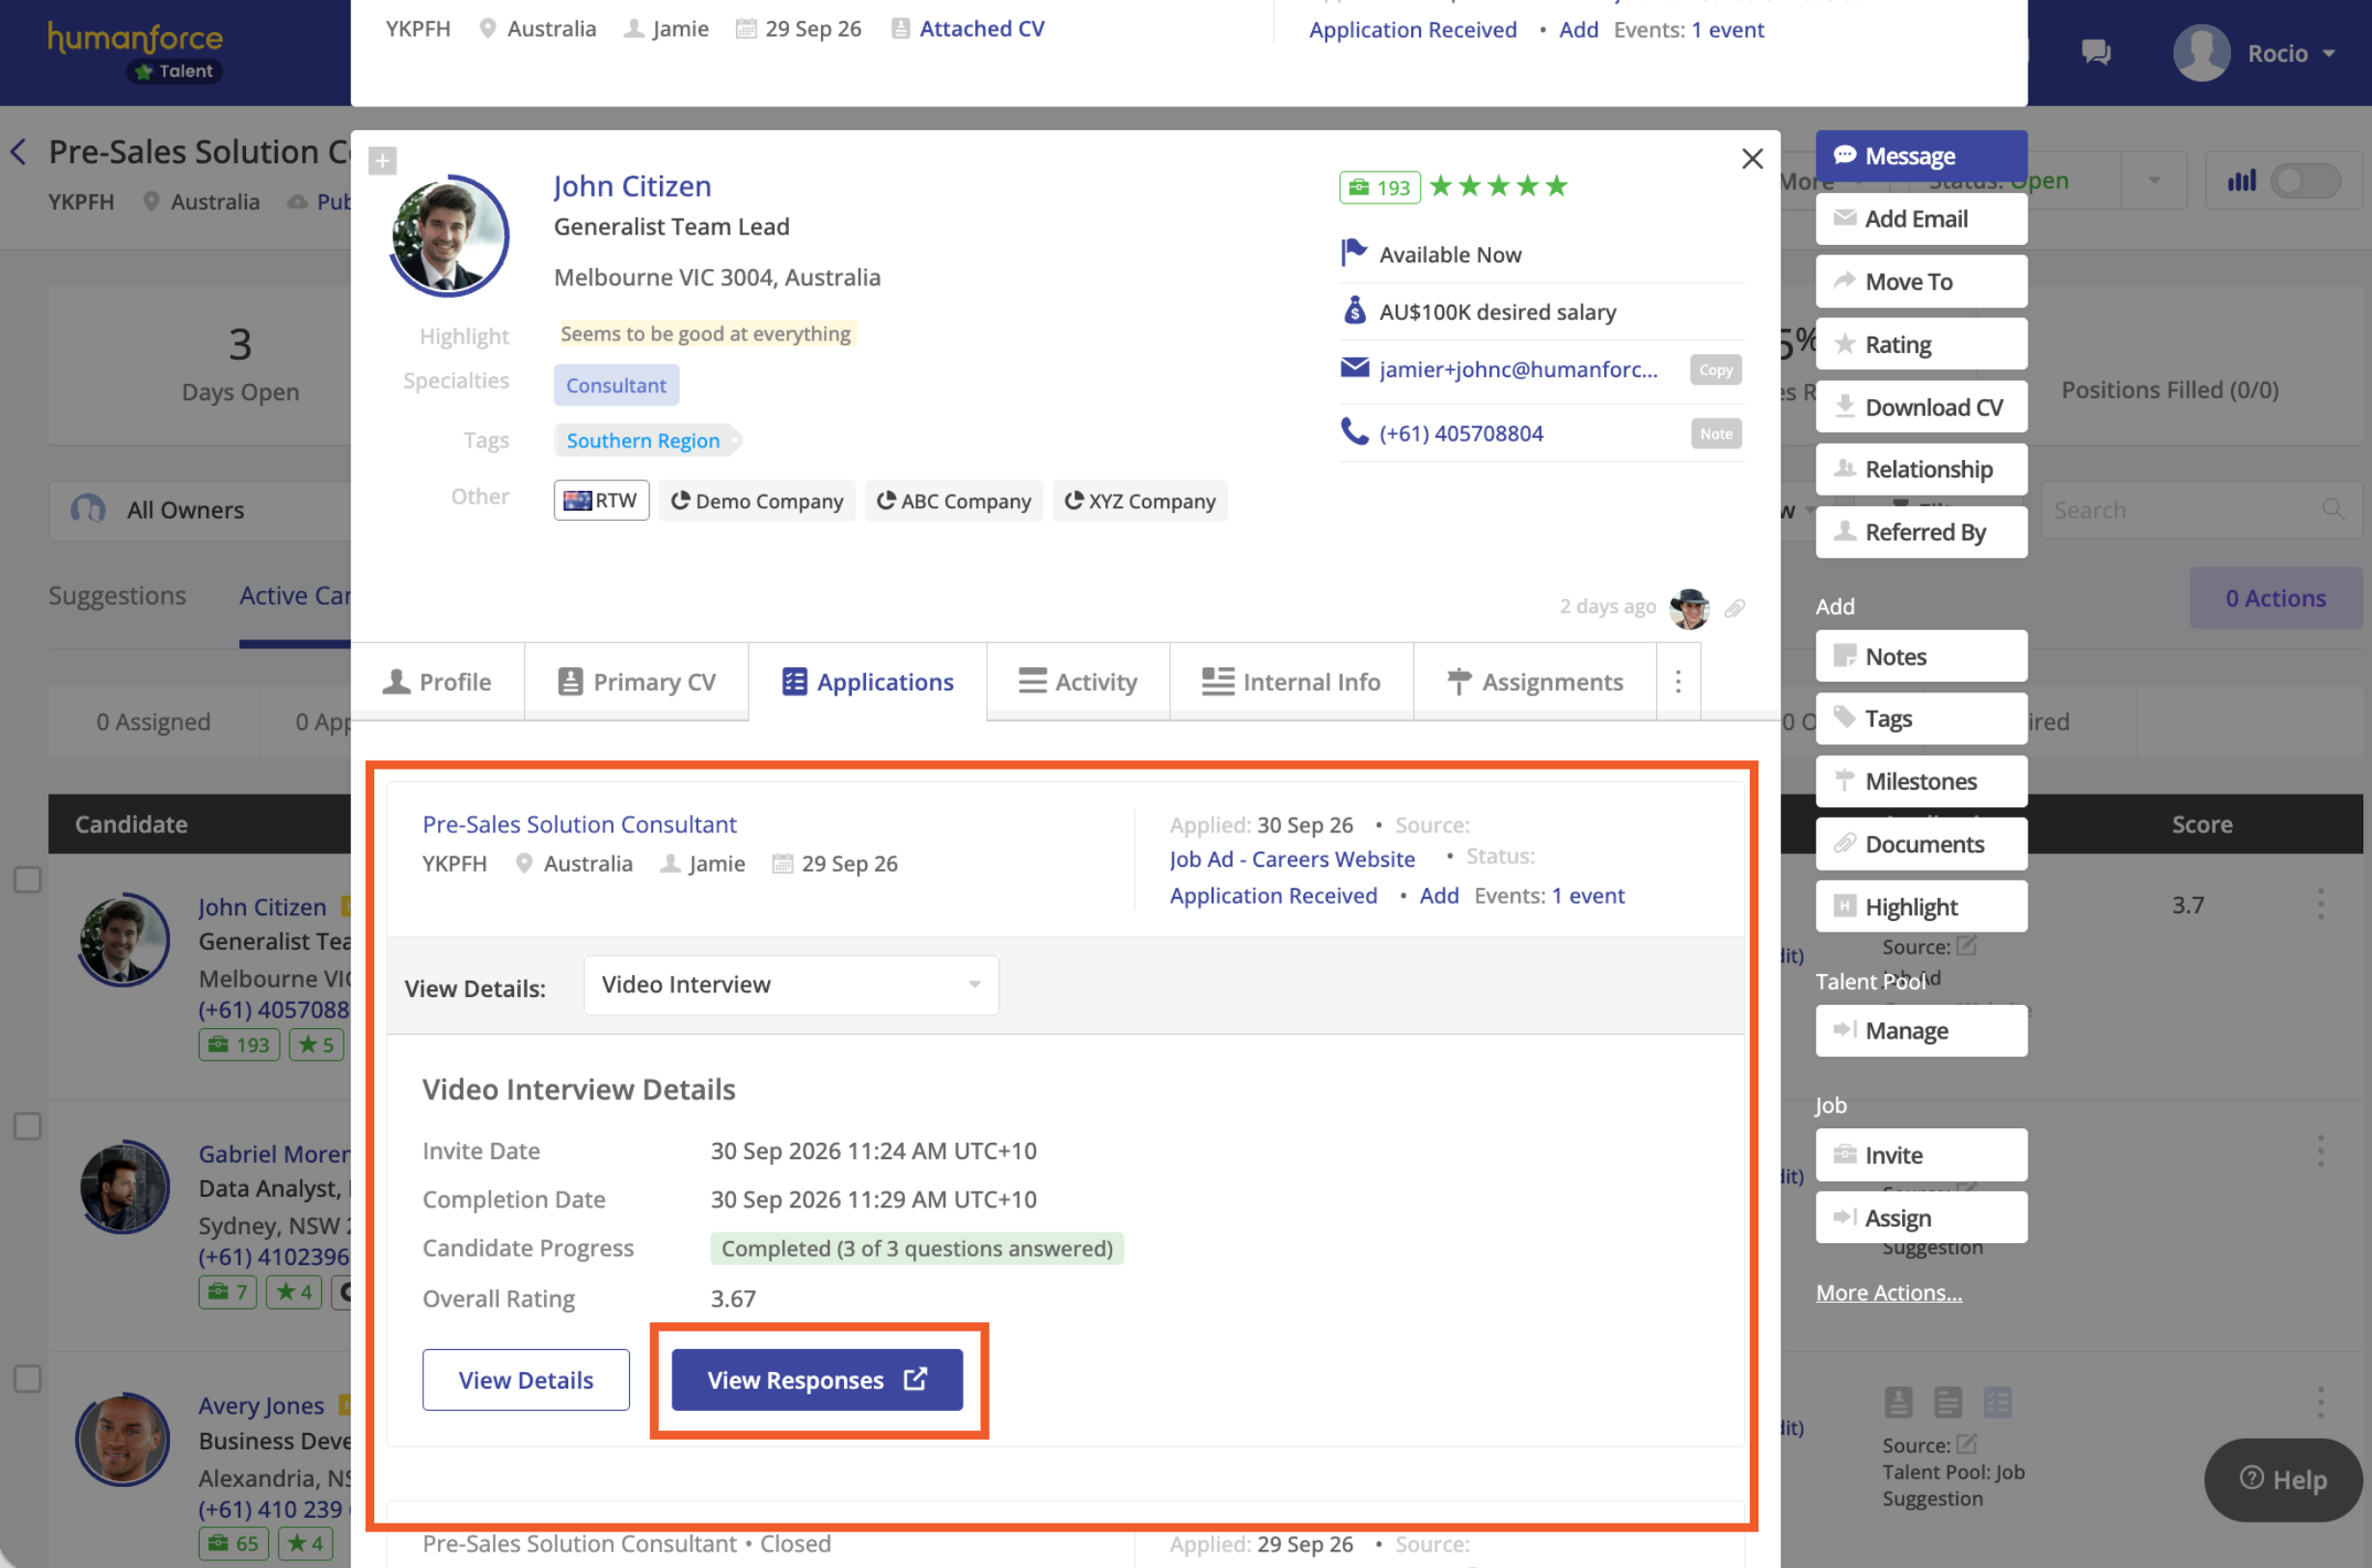Click the Consultant specialty chip
The height and width of the screenshot is (1568, 2372).
click(616, 385)
